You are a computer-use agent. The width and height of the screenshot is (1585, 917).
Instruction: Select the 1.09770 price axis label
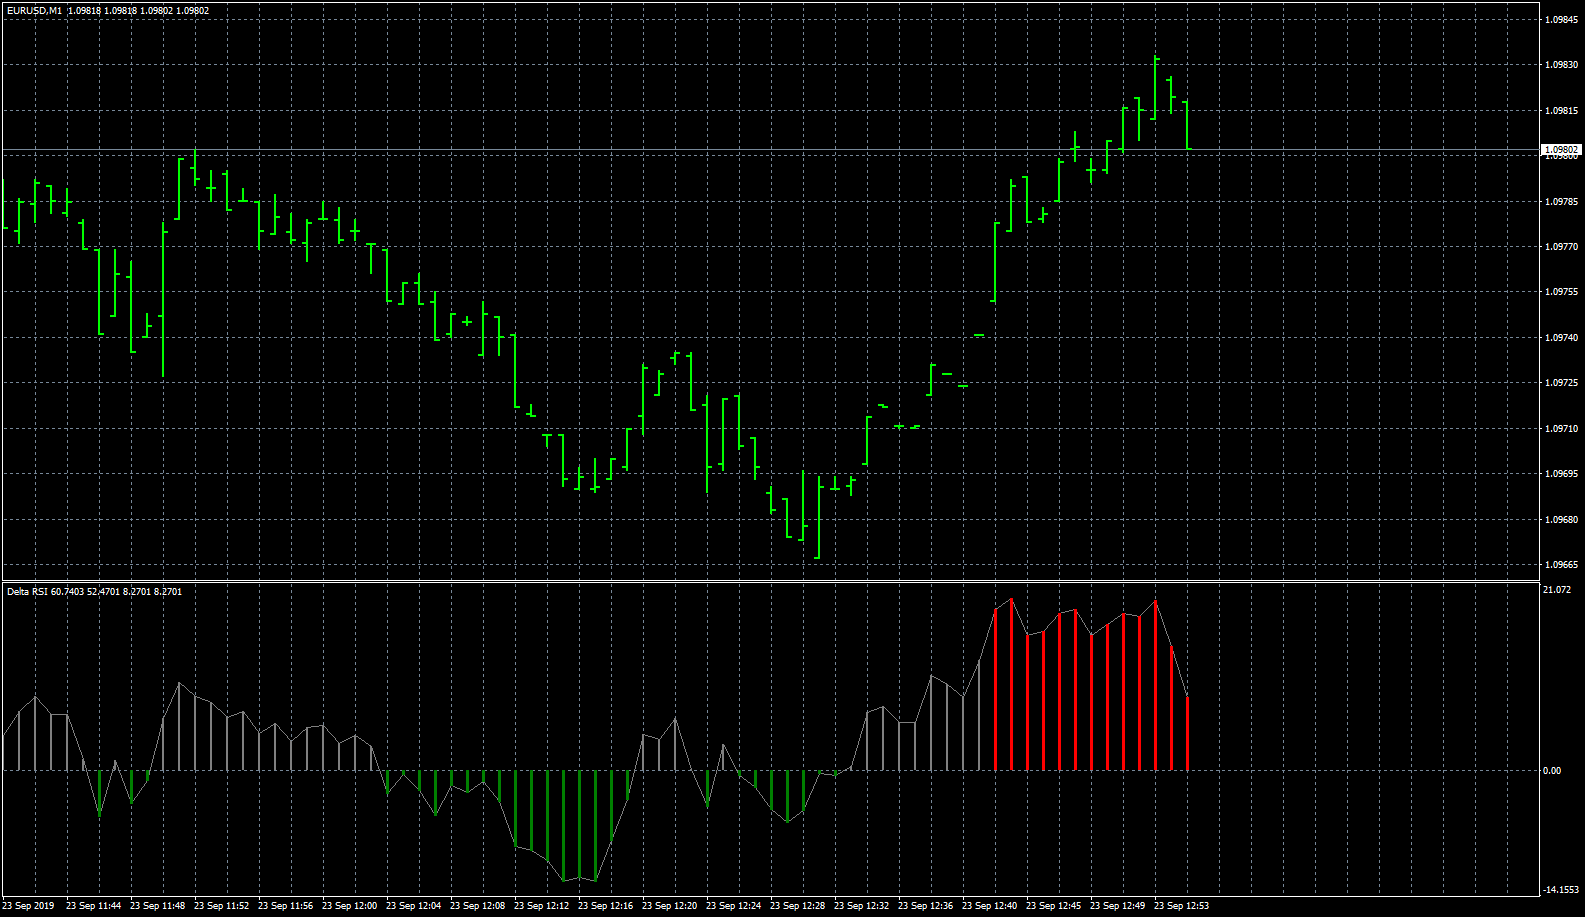tap(1562, 247)
